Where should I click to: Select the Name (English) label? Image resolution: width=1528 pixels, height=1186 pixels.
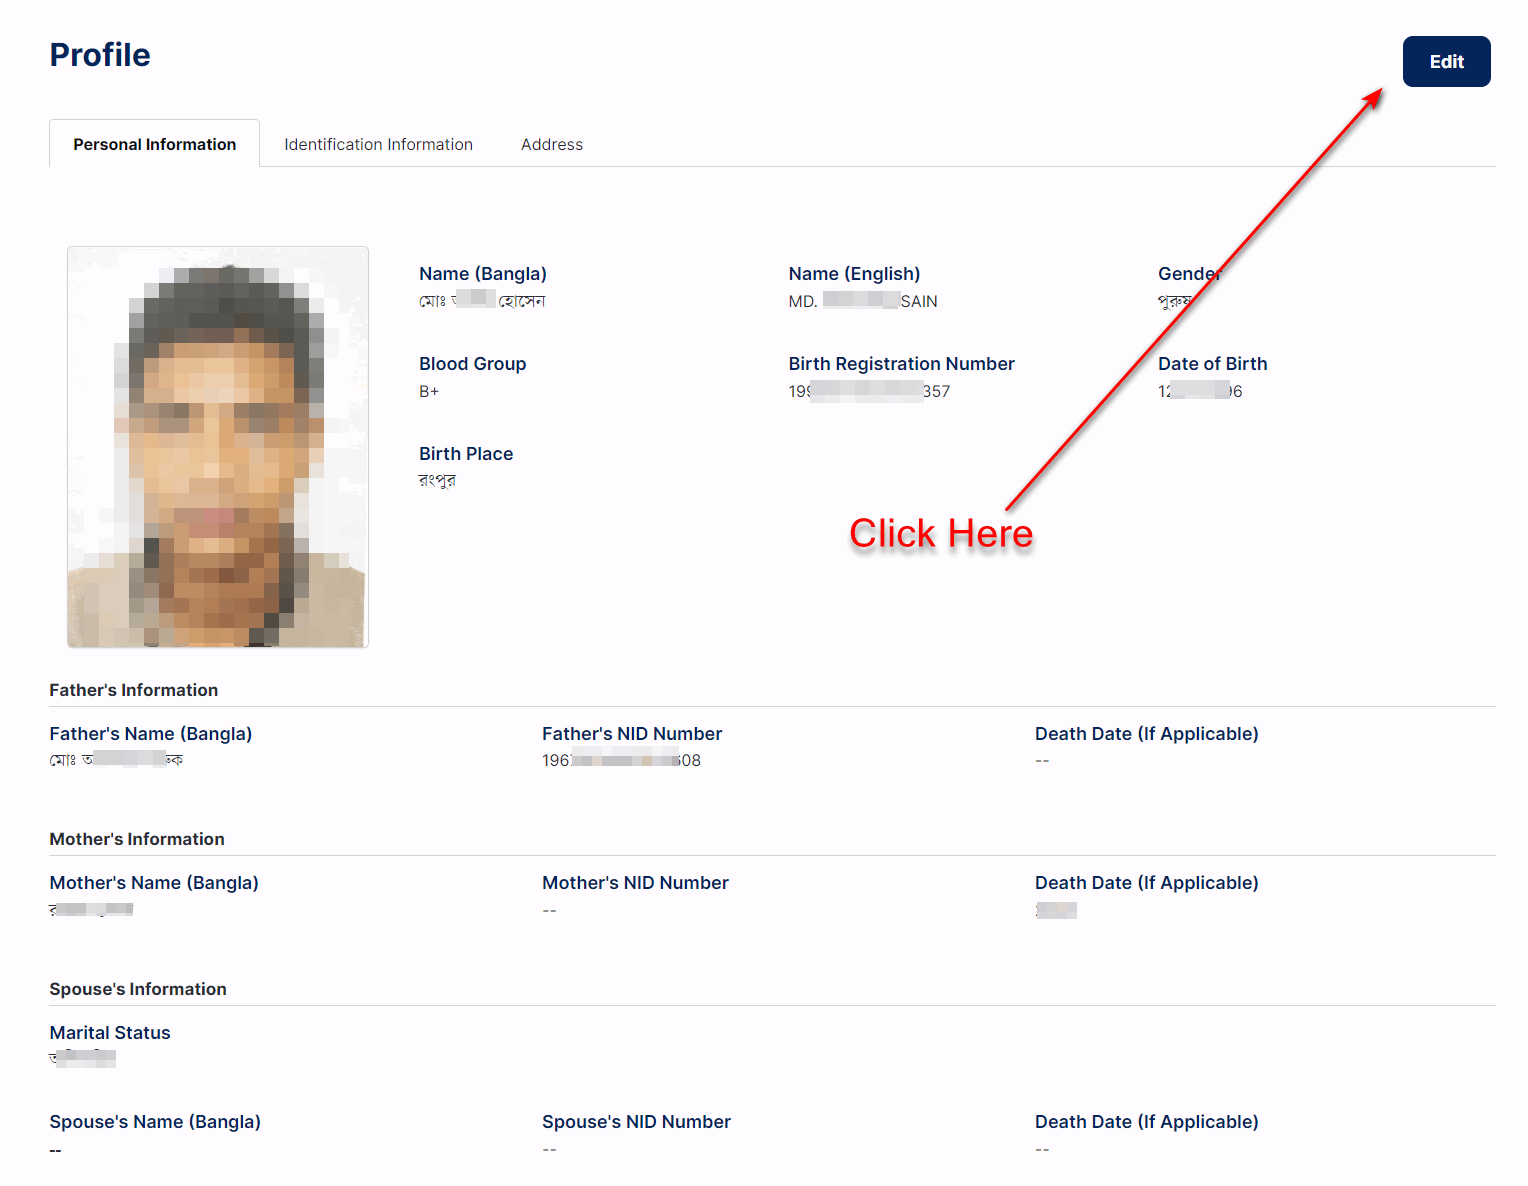tap(854, 274)
